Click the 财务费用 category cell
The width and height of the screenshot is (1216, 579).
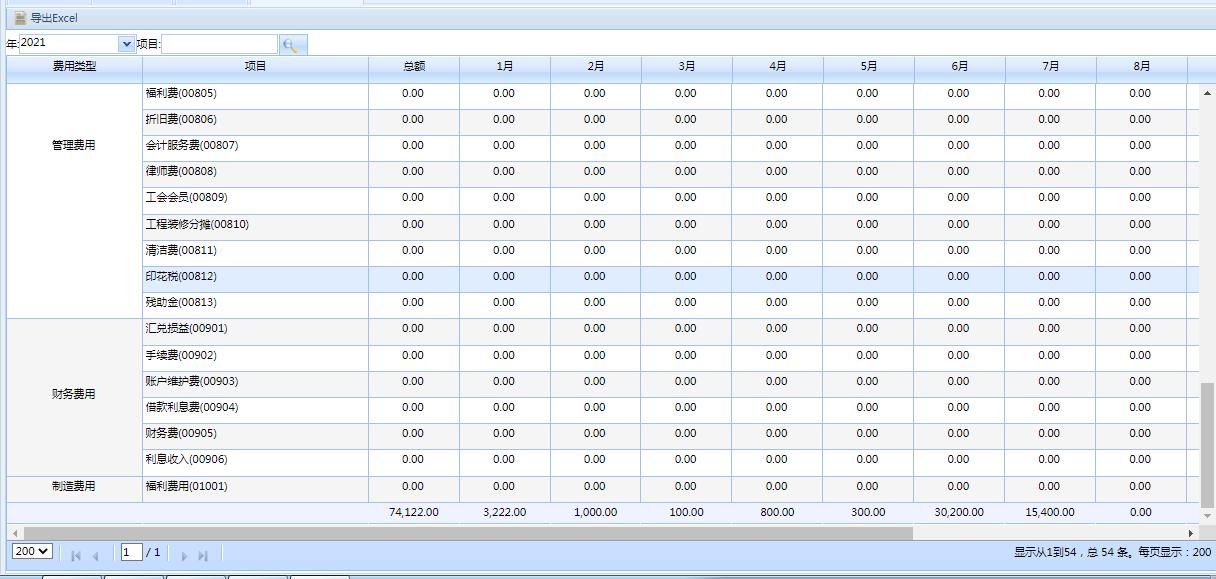pos(74,395)
